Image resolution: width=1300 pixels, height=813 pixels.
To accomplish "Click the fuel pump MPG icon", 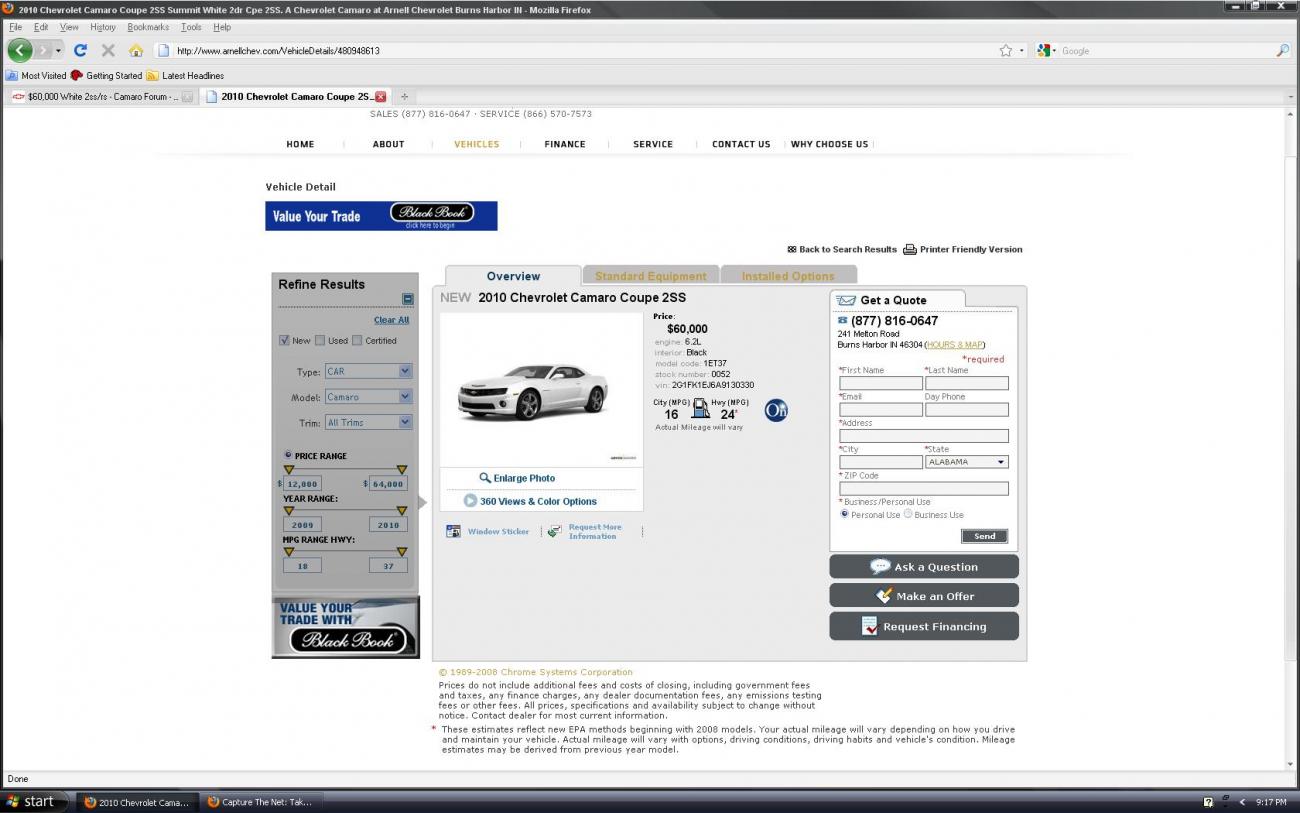I will (x=701, y=408).
